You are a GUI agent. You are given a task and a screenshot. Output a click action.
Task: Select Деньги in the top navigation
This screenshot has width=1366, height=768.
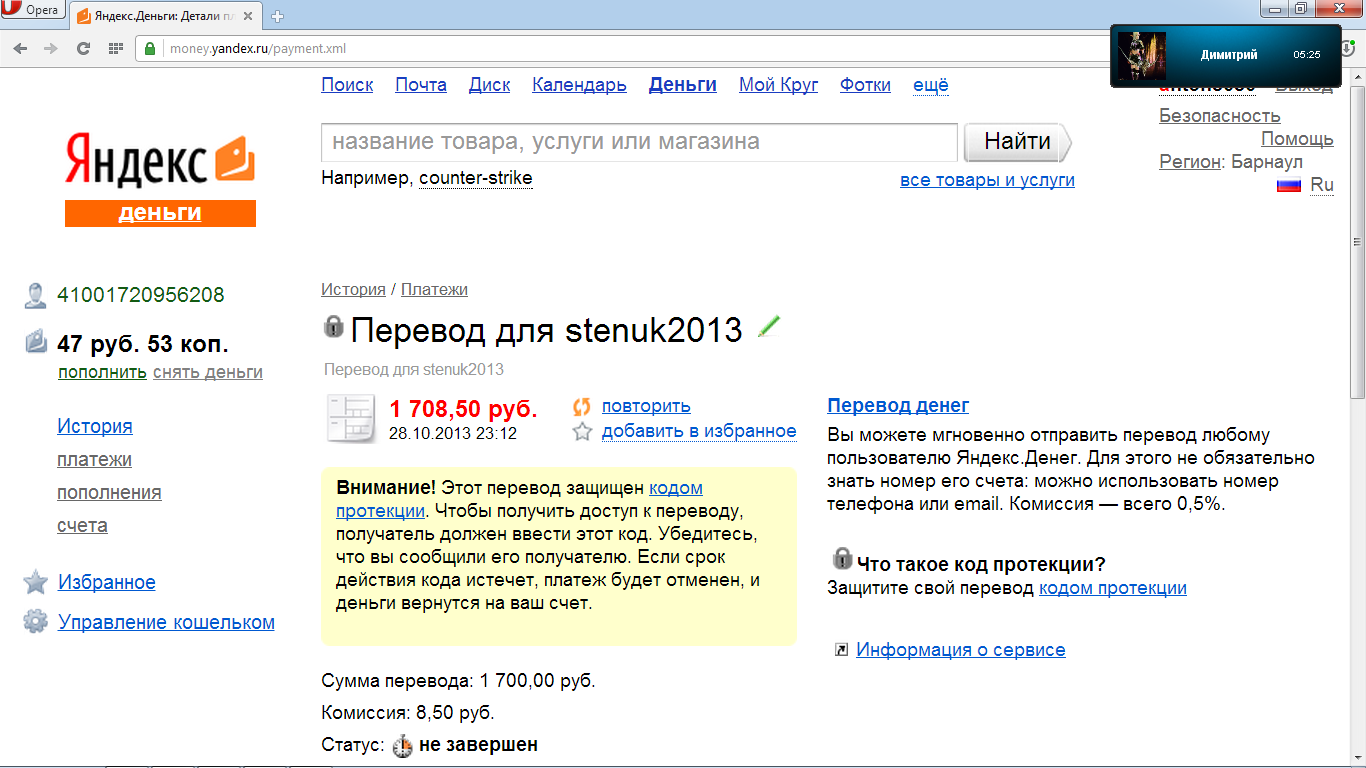coord(683,85)
